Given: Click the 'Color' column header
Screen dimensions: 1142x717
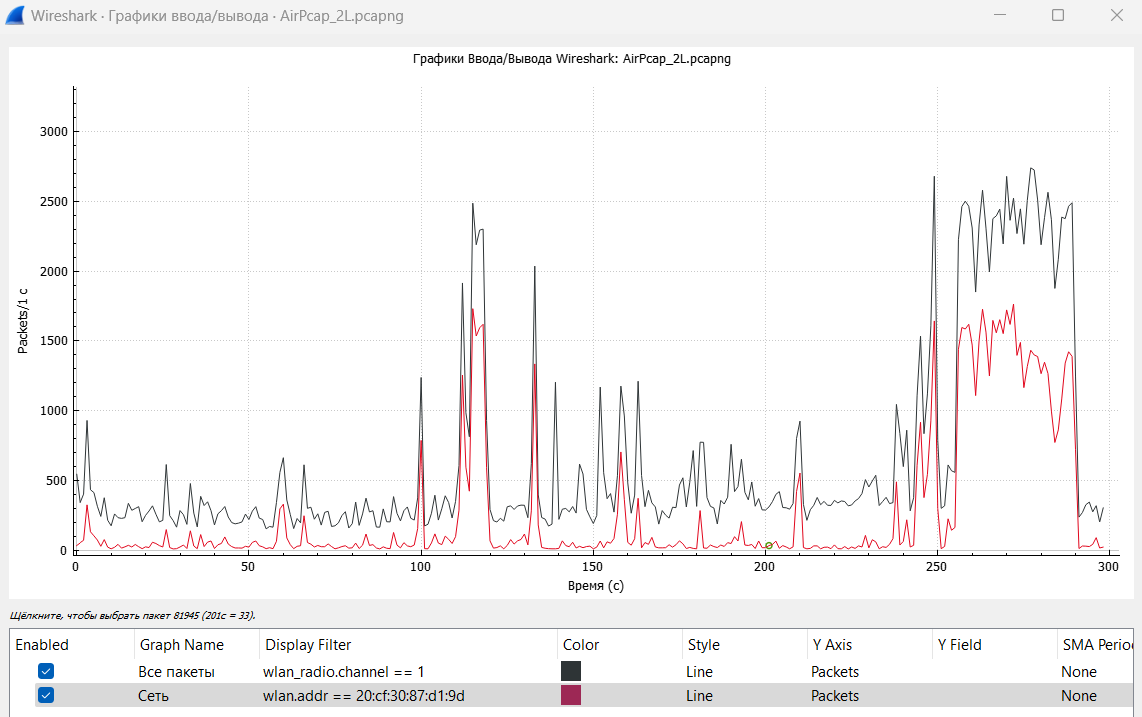Looking at the screenshot, I should click(619, 645).
